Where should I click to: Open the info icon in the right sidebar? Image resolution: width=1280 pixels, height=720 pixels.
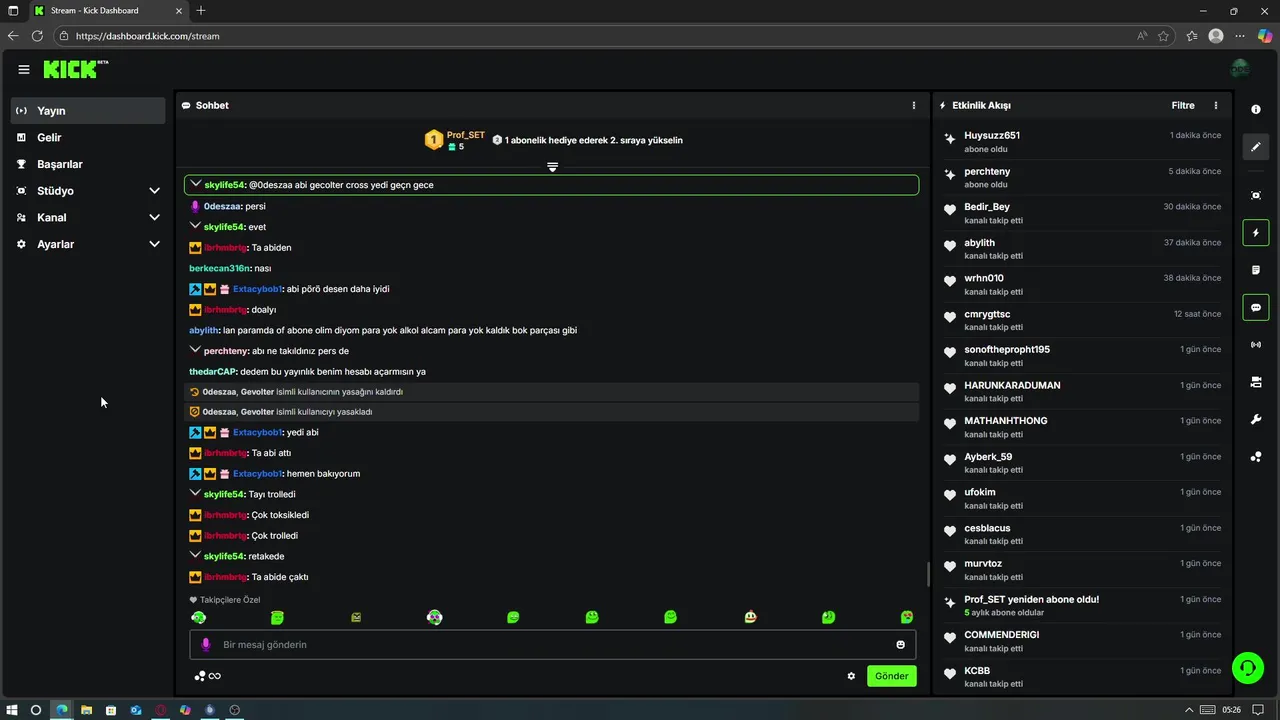[x=1256, y=110]
